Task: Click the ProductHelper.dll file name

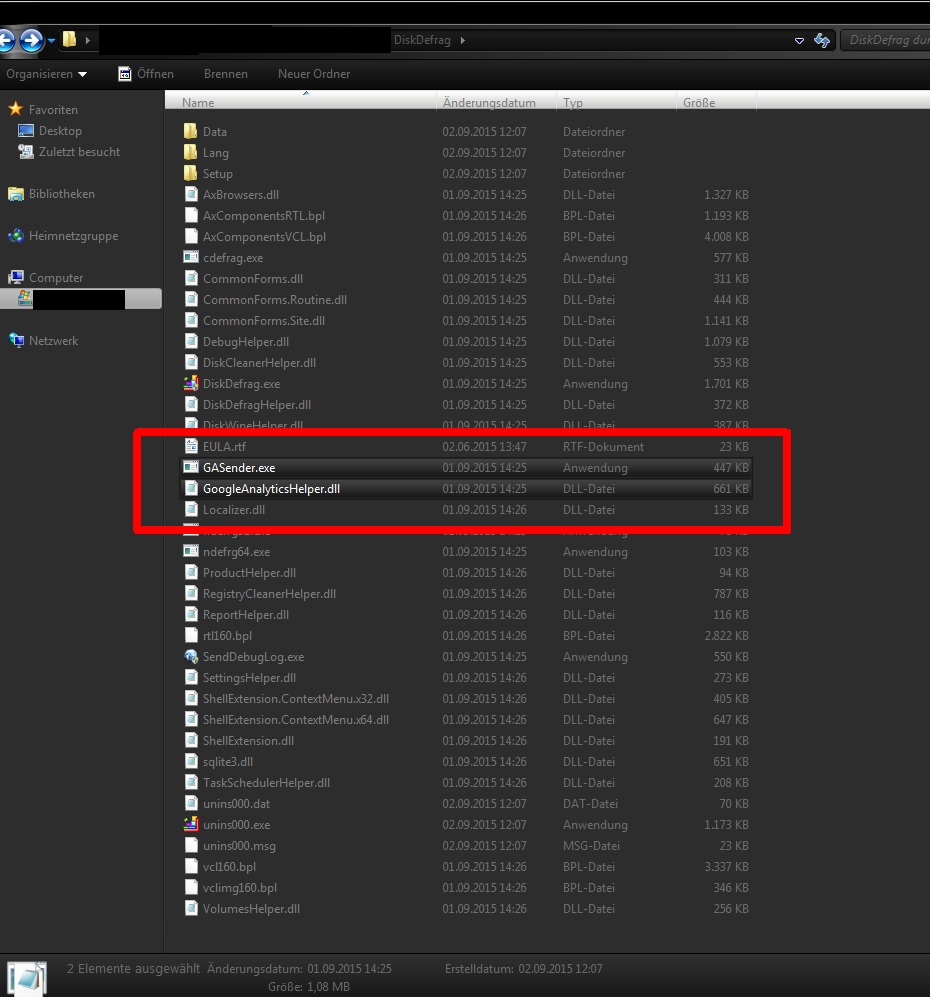Action: tap(249, 572)
